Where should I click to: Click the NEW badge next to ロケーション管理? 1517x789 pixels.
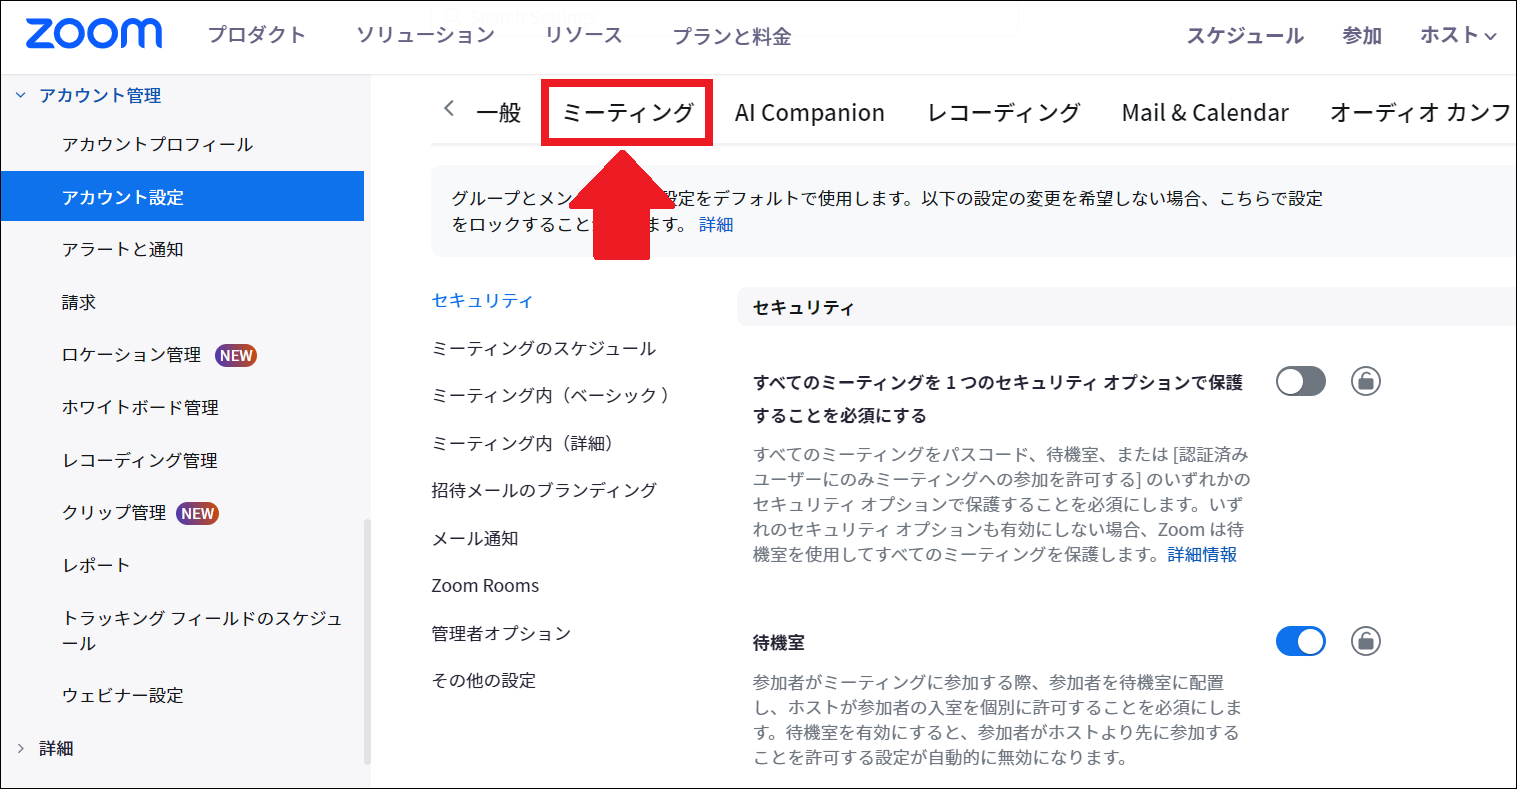pyautogui.click(x=236, y=355)
